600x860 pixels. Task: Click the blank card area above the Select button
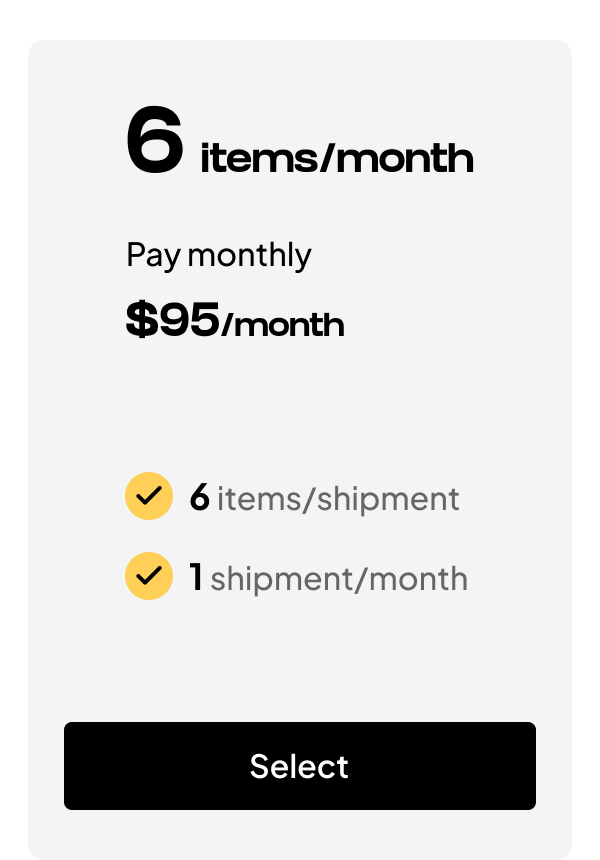(x=300, y=665)
